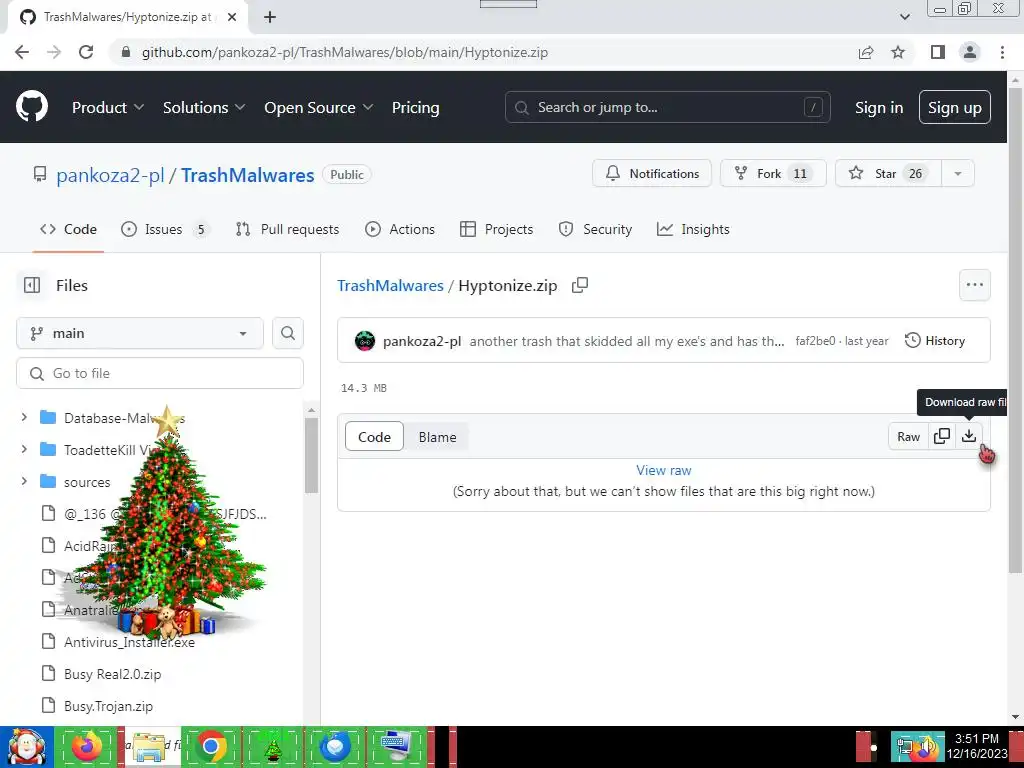
Task: Open the Insights tab
Action: (x=693, y=229)
